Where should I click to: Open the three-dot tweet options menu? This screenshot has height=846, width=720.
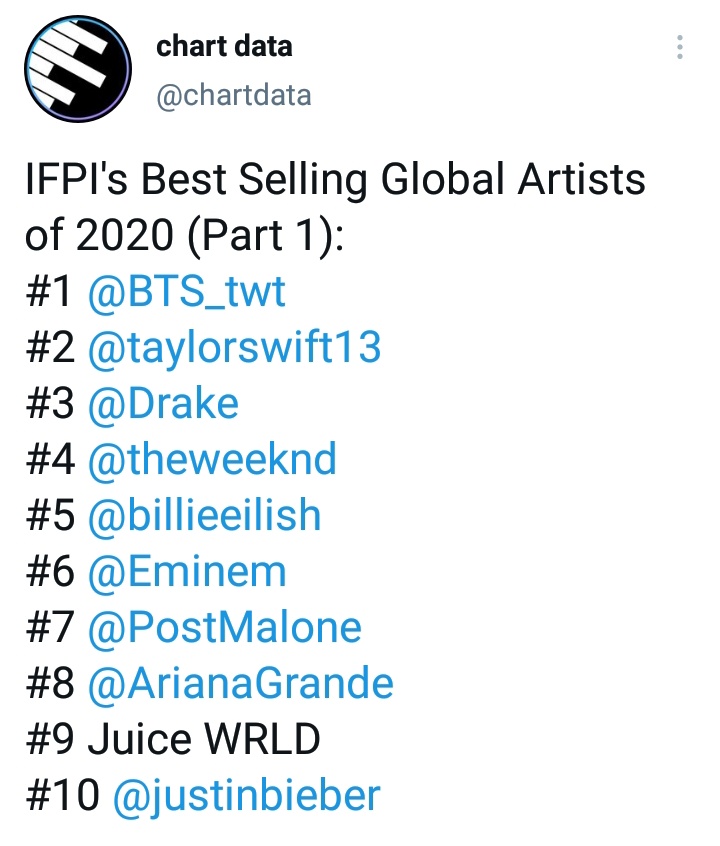point(680,47)
